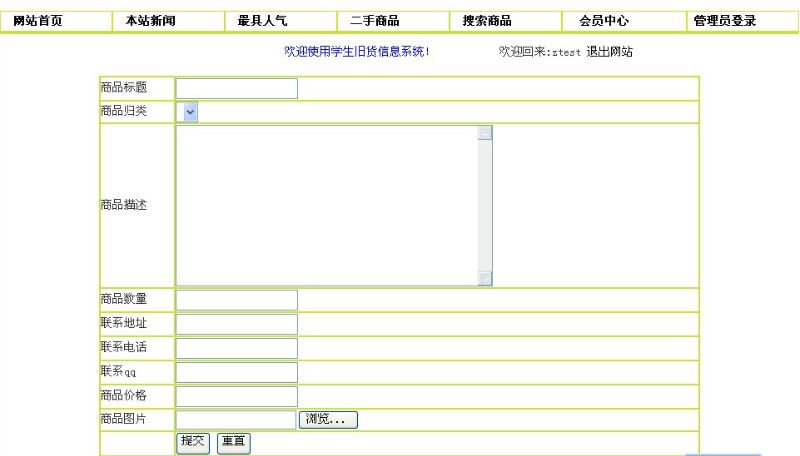The height and width of the screenshot is (456, 800).
Task: Click the 退出网站 logout link
Action: (x=609, y=52)
